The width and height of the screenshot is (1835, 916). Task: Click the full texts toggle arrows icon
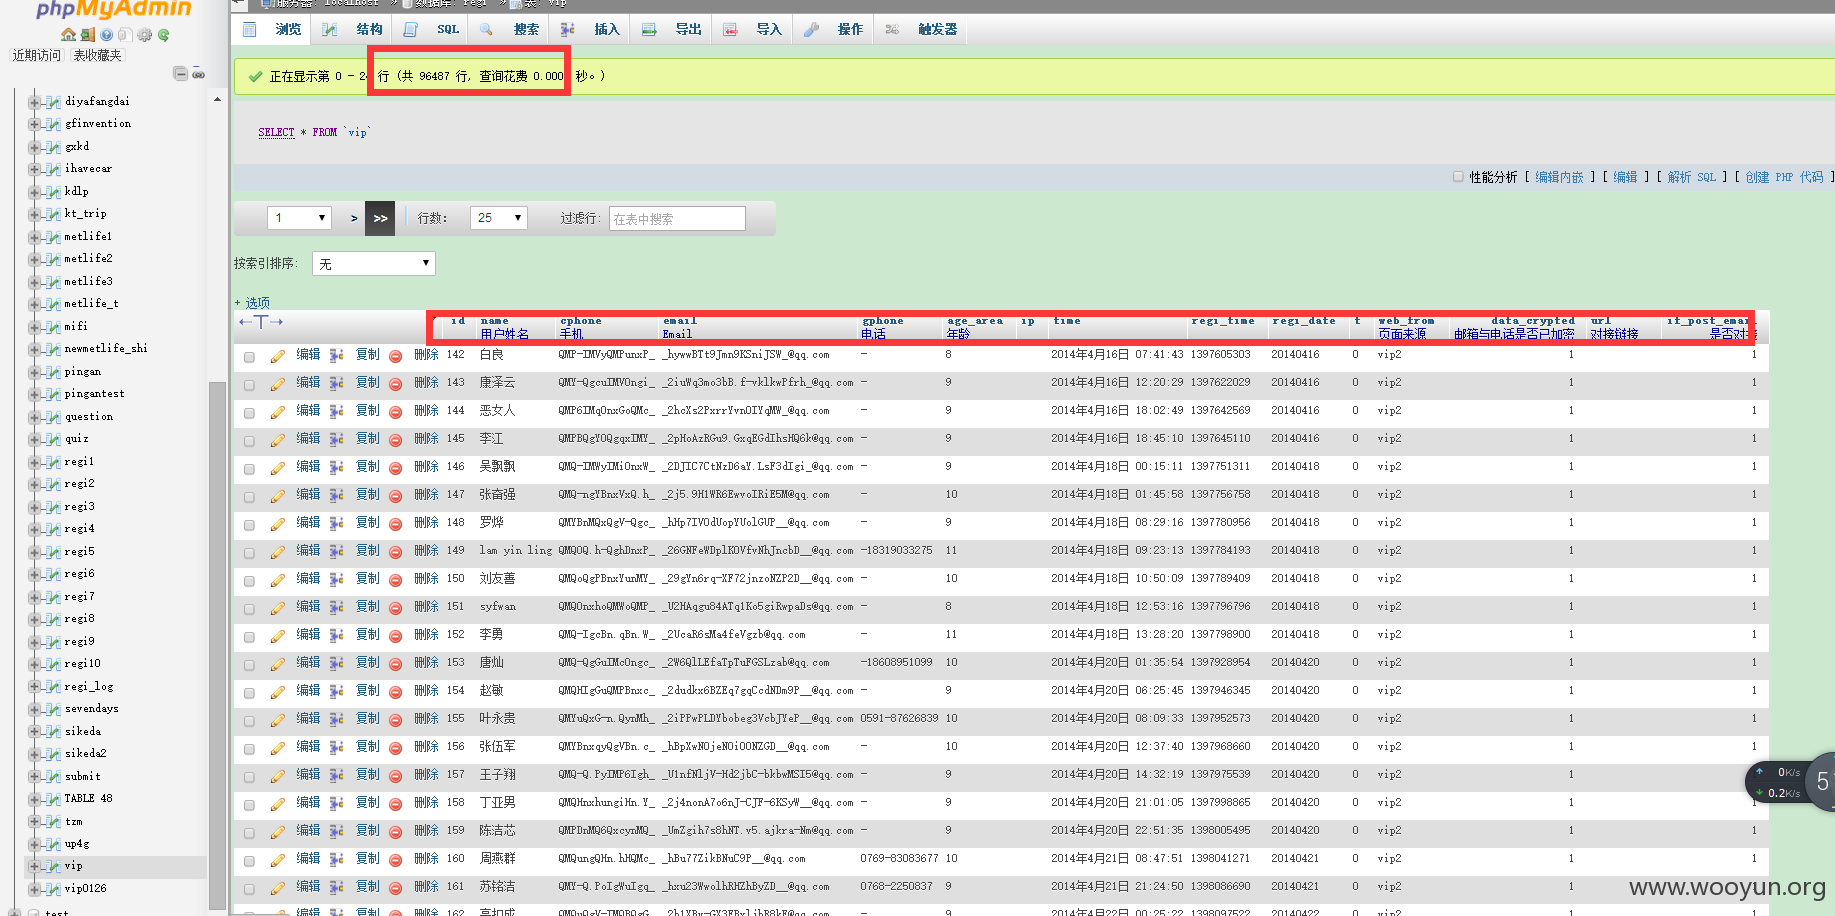(261, 321)
